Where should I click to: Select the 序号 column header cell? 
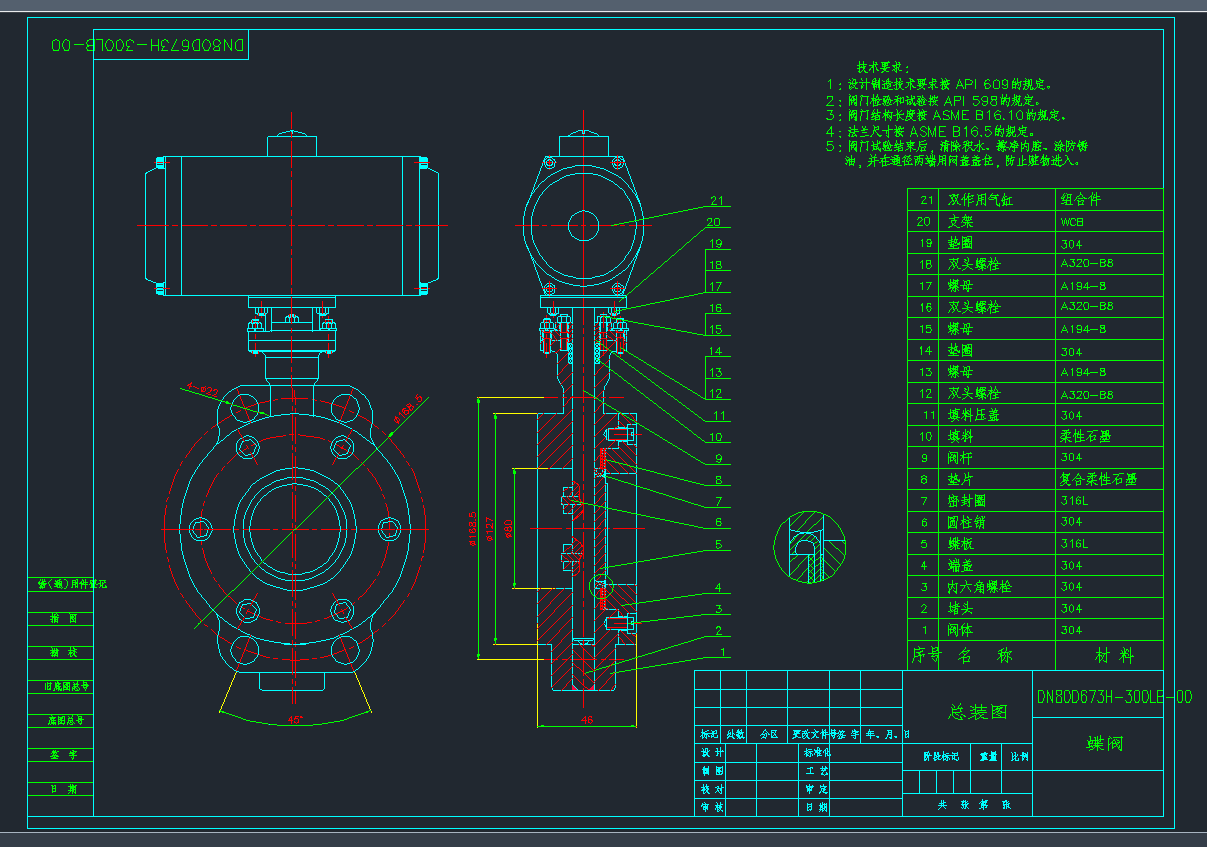(925, 656)
